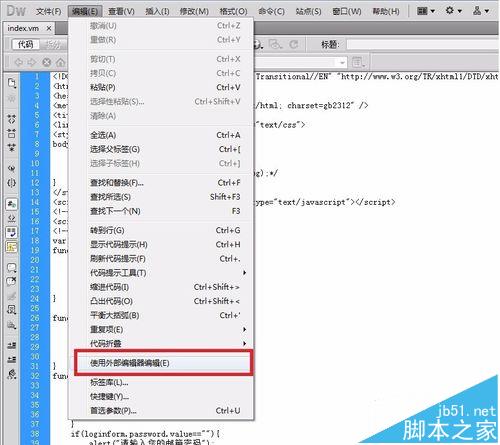Image resolution: width=500 pixels, height=445 pixels.
Task: Expand the 代码提示工具(T) submenu arrow
Action: click(x=245, y=273)
